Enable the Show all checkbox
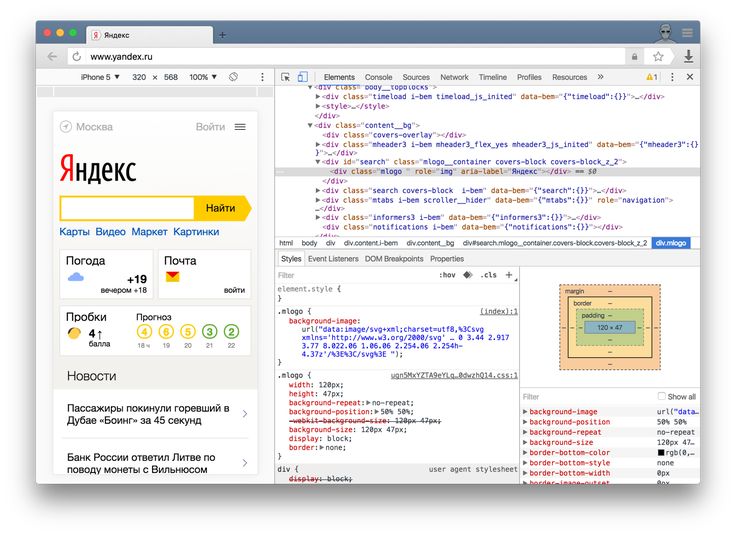 [x=661, y=396]
